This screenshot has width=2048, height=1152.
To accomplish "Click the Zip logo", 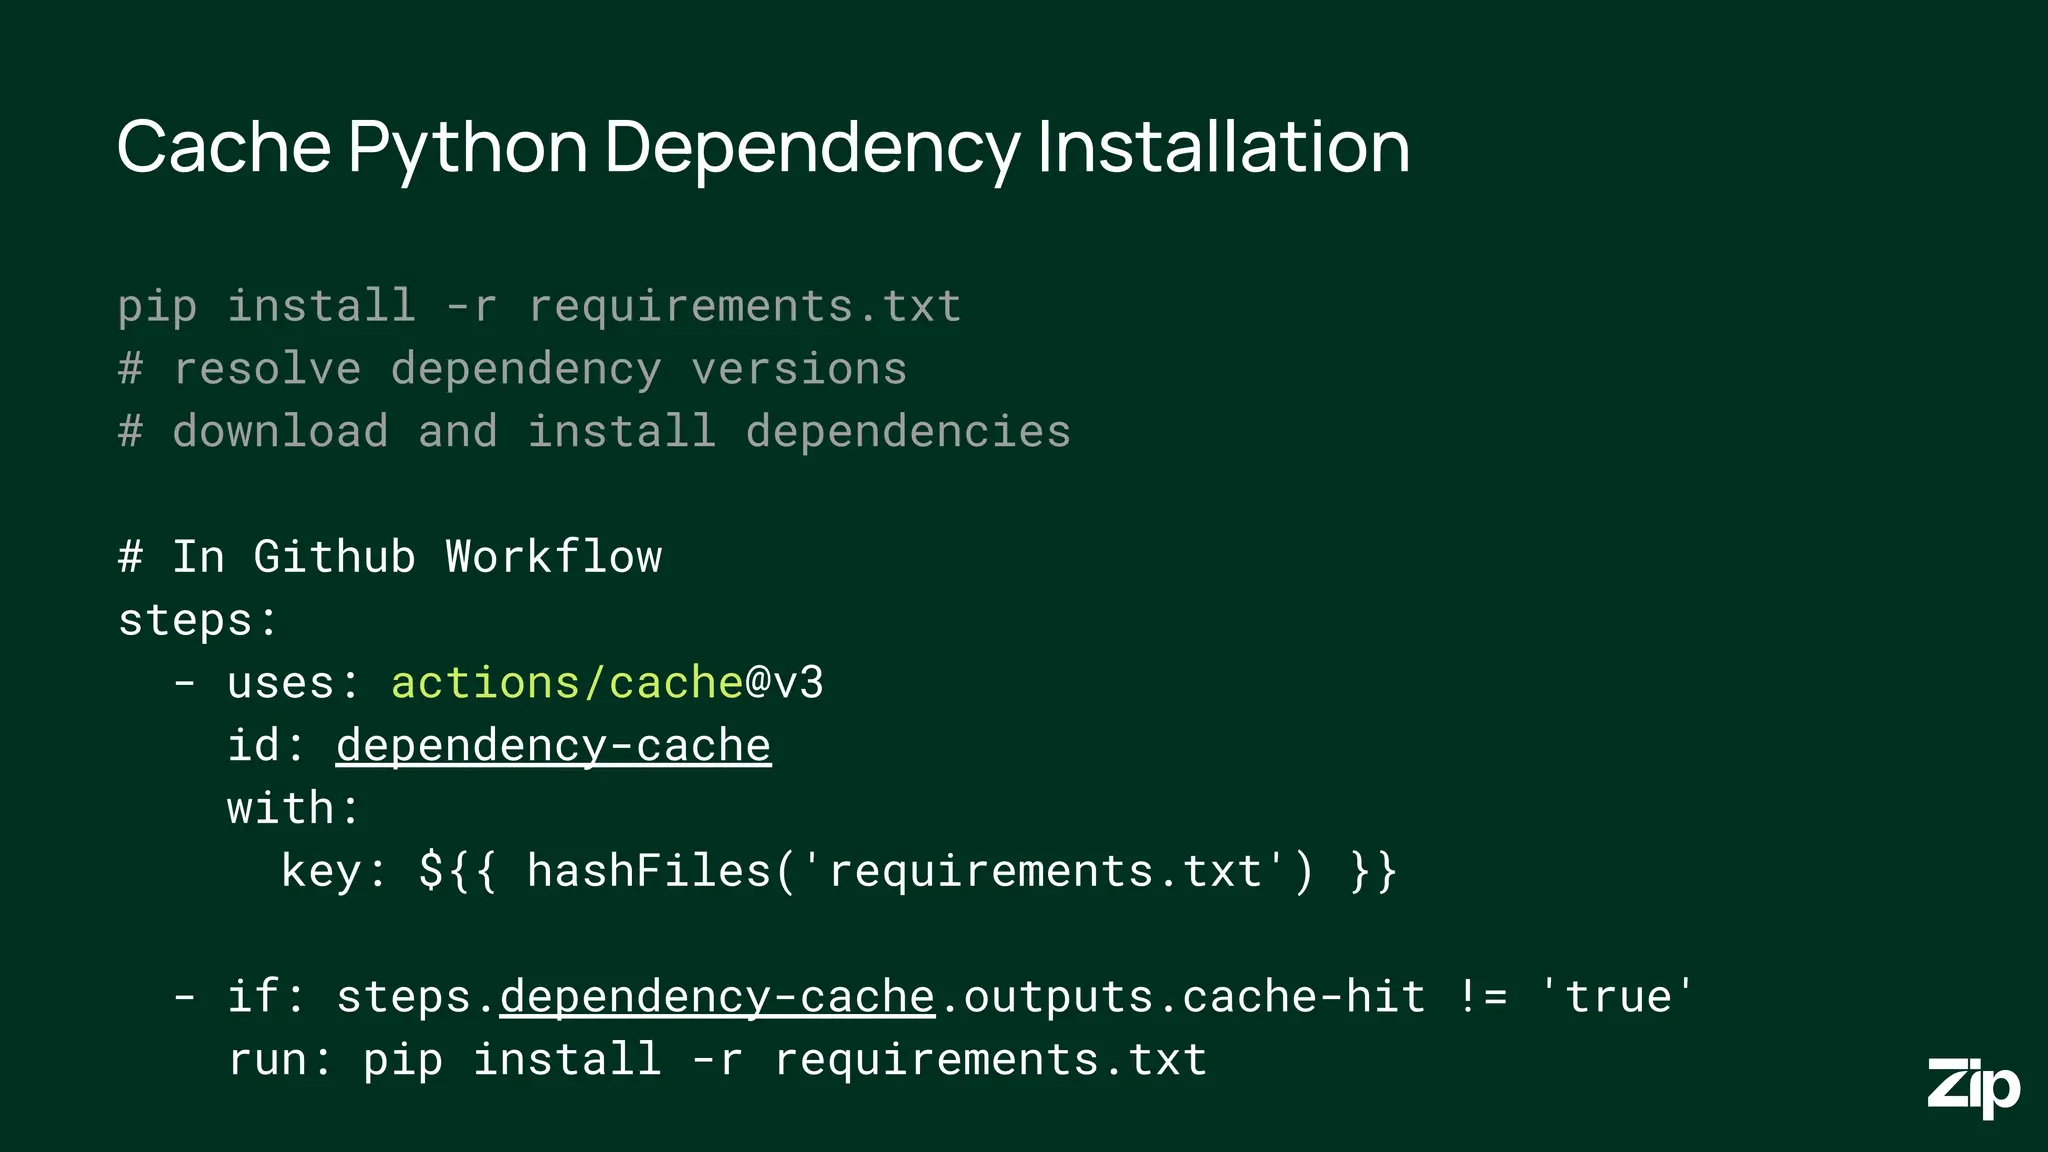I will click(x=1973, y=1088).
